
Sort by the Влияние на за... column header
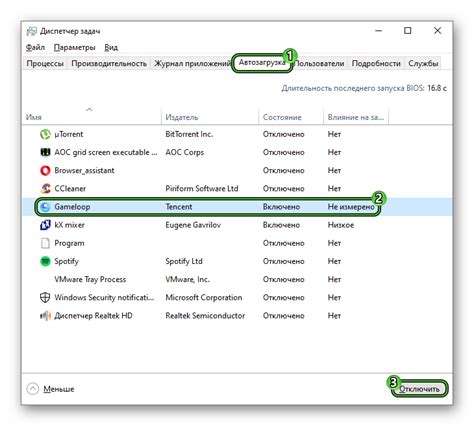(x=356, y=117)
